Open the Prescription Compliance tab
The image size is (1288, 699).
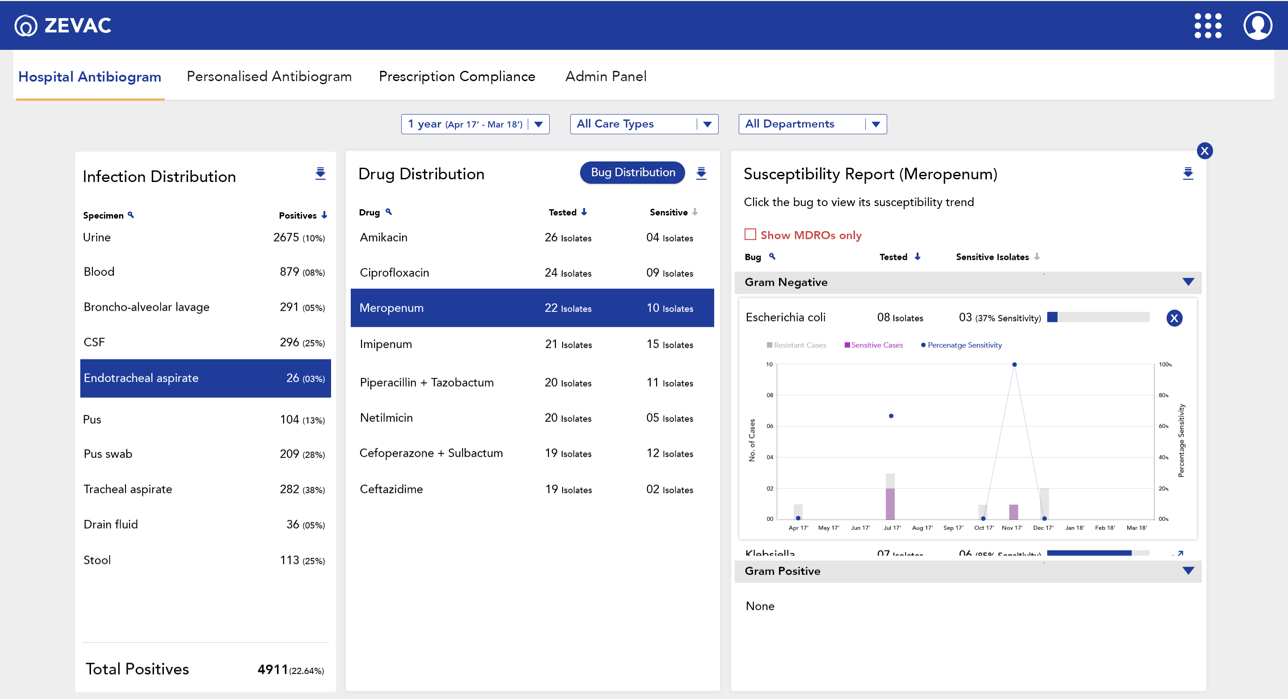(457, 77)
